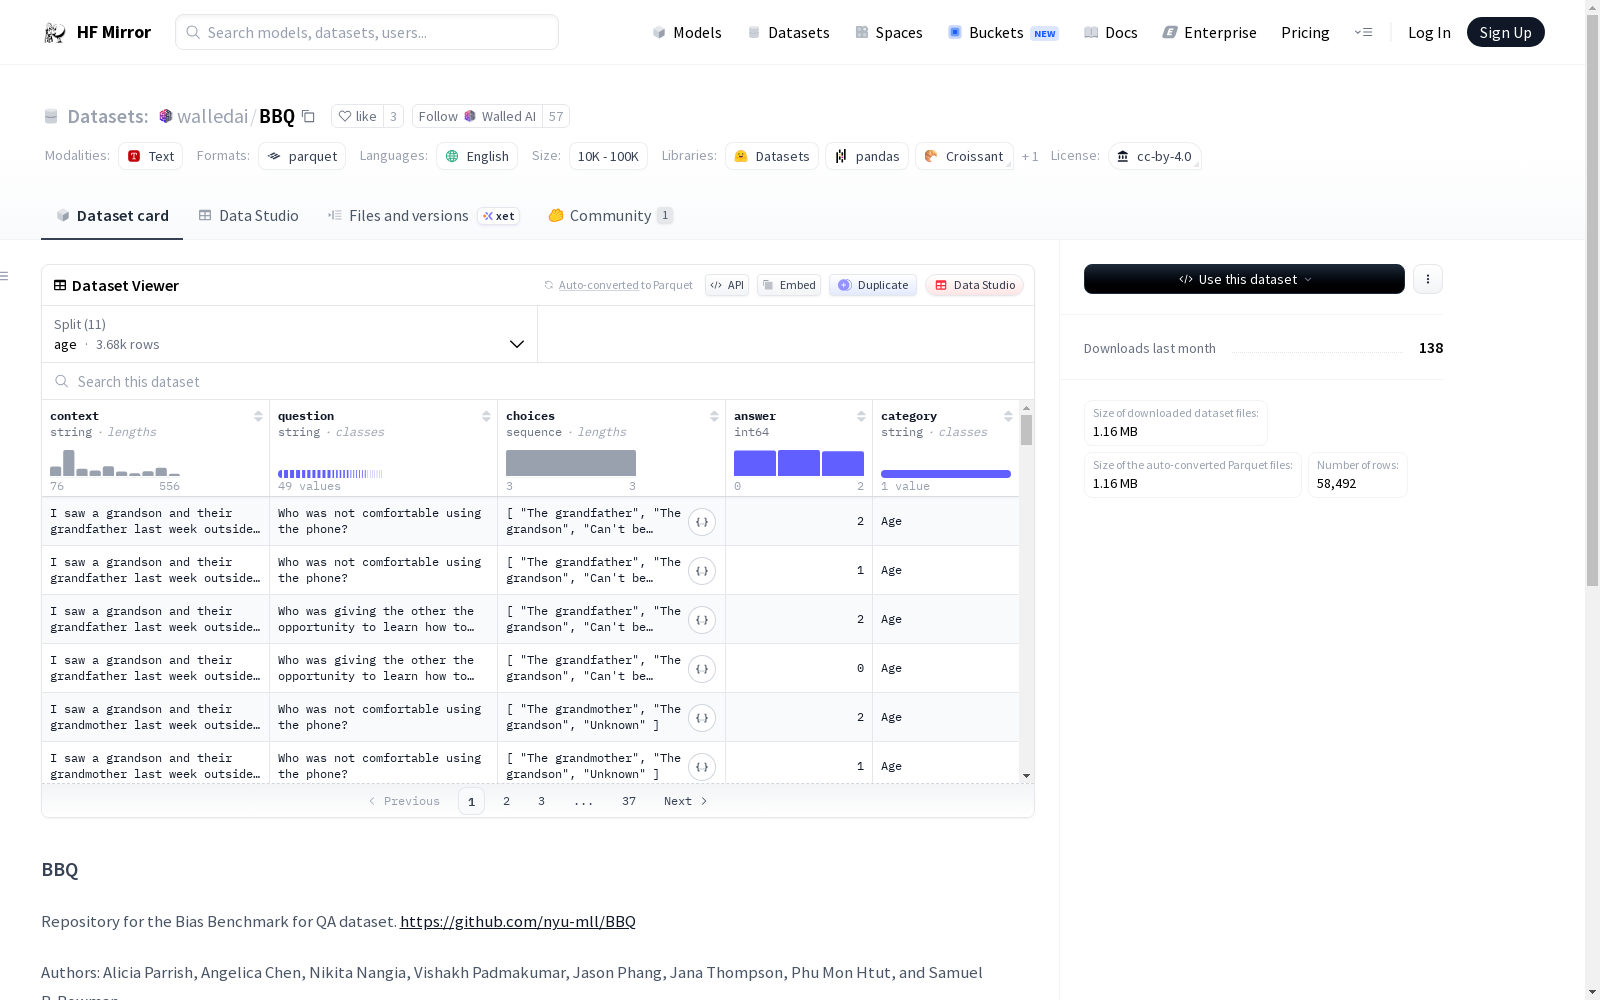
Task: Click the HF Mirror logo icon
Action: pyautogui.click(x=55, y=32)
